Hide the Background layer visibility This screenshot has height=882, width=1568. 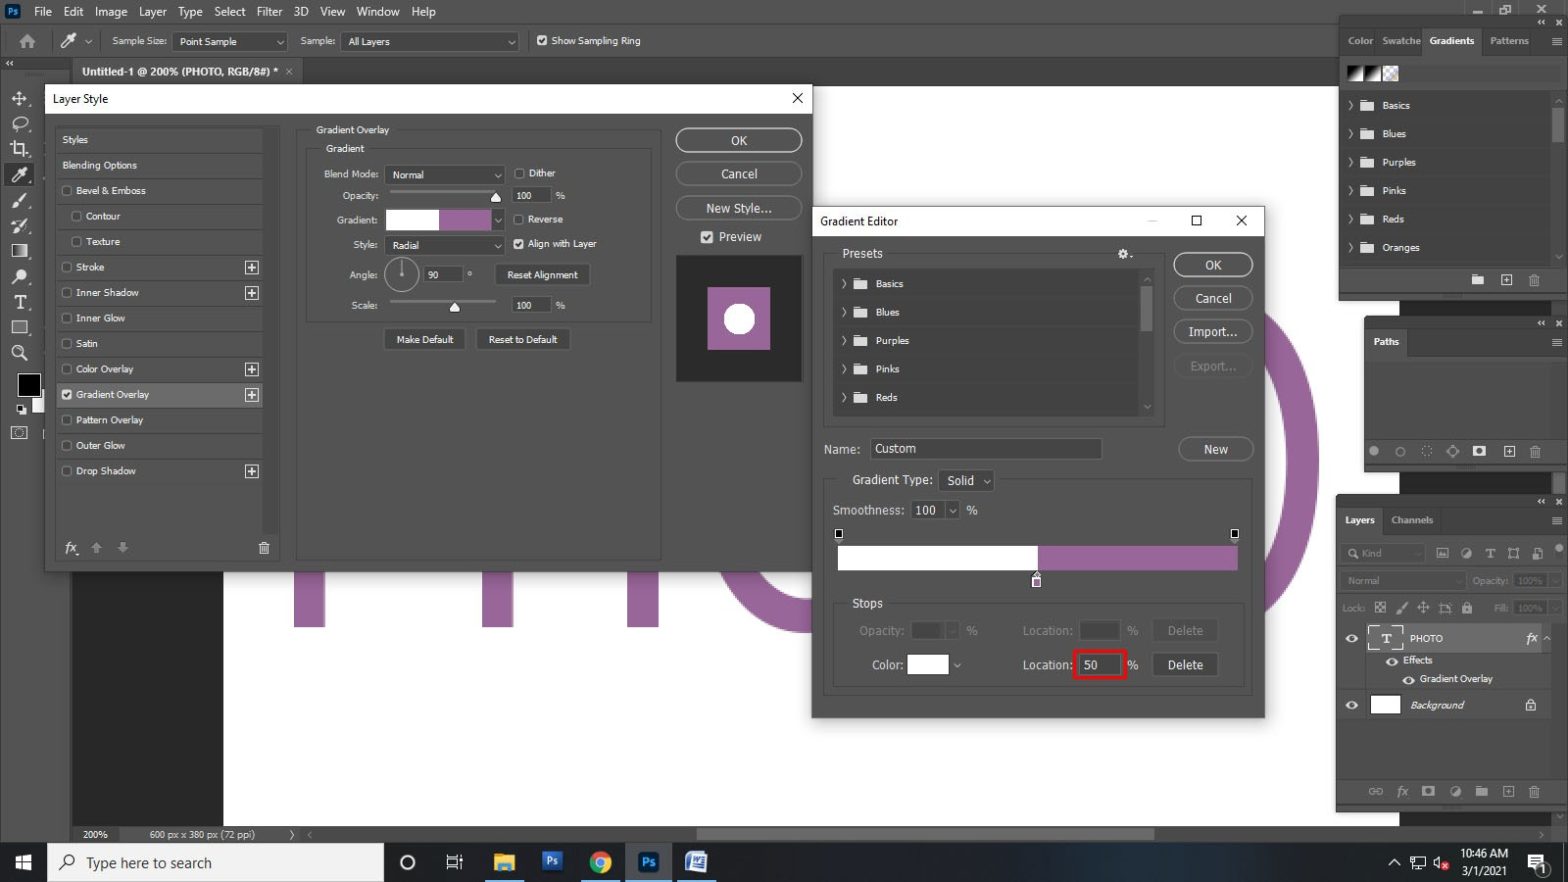(x=1352, y=705)
